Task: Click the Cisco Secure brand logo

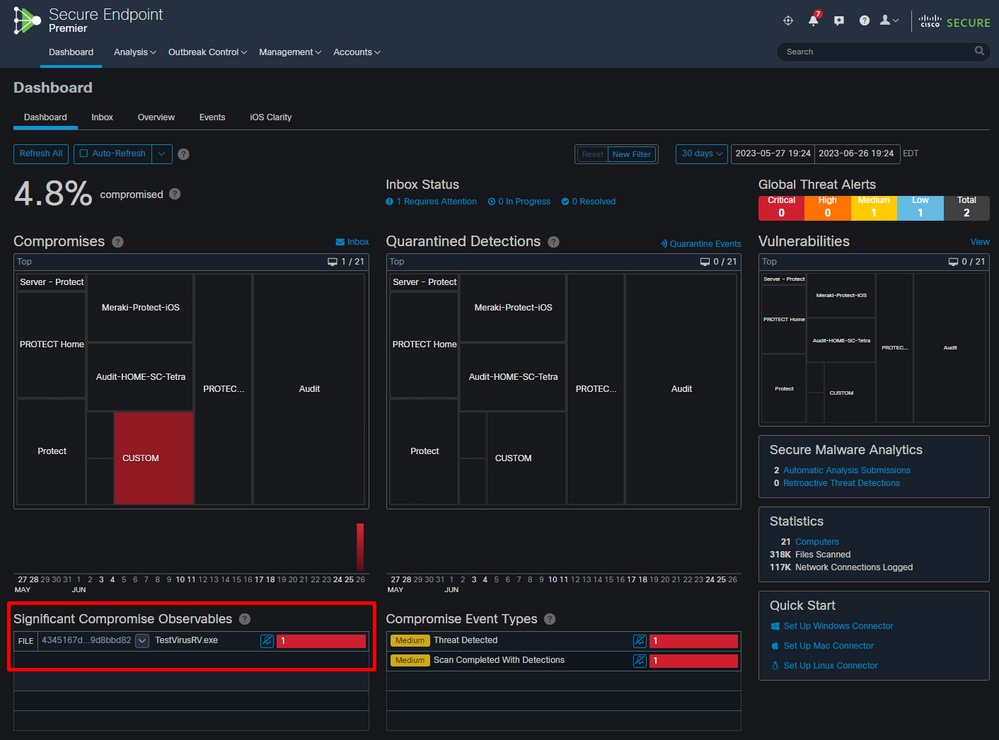Action: point(954,22)
